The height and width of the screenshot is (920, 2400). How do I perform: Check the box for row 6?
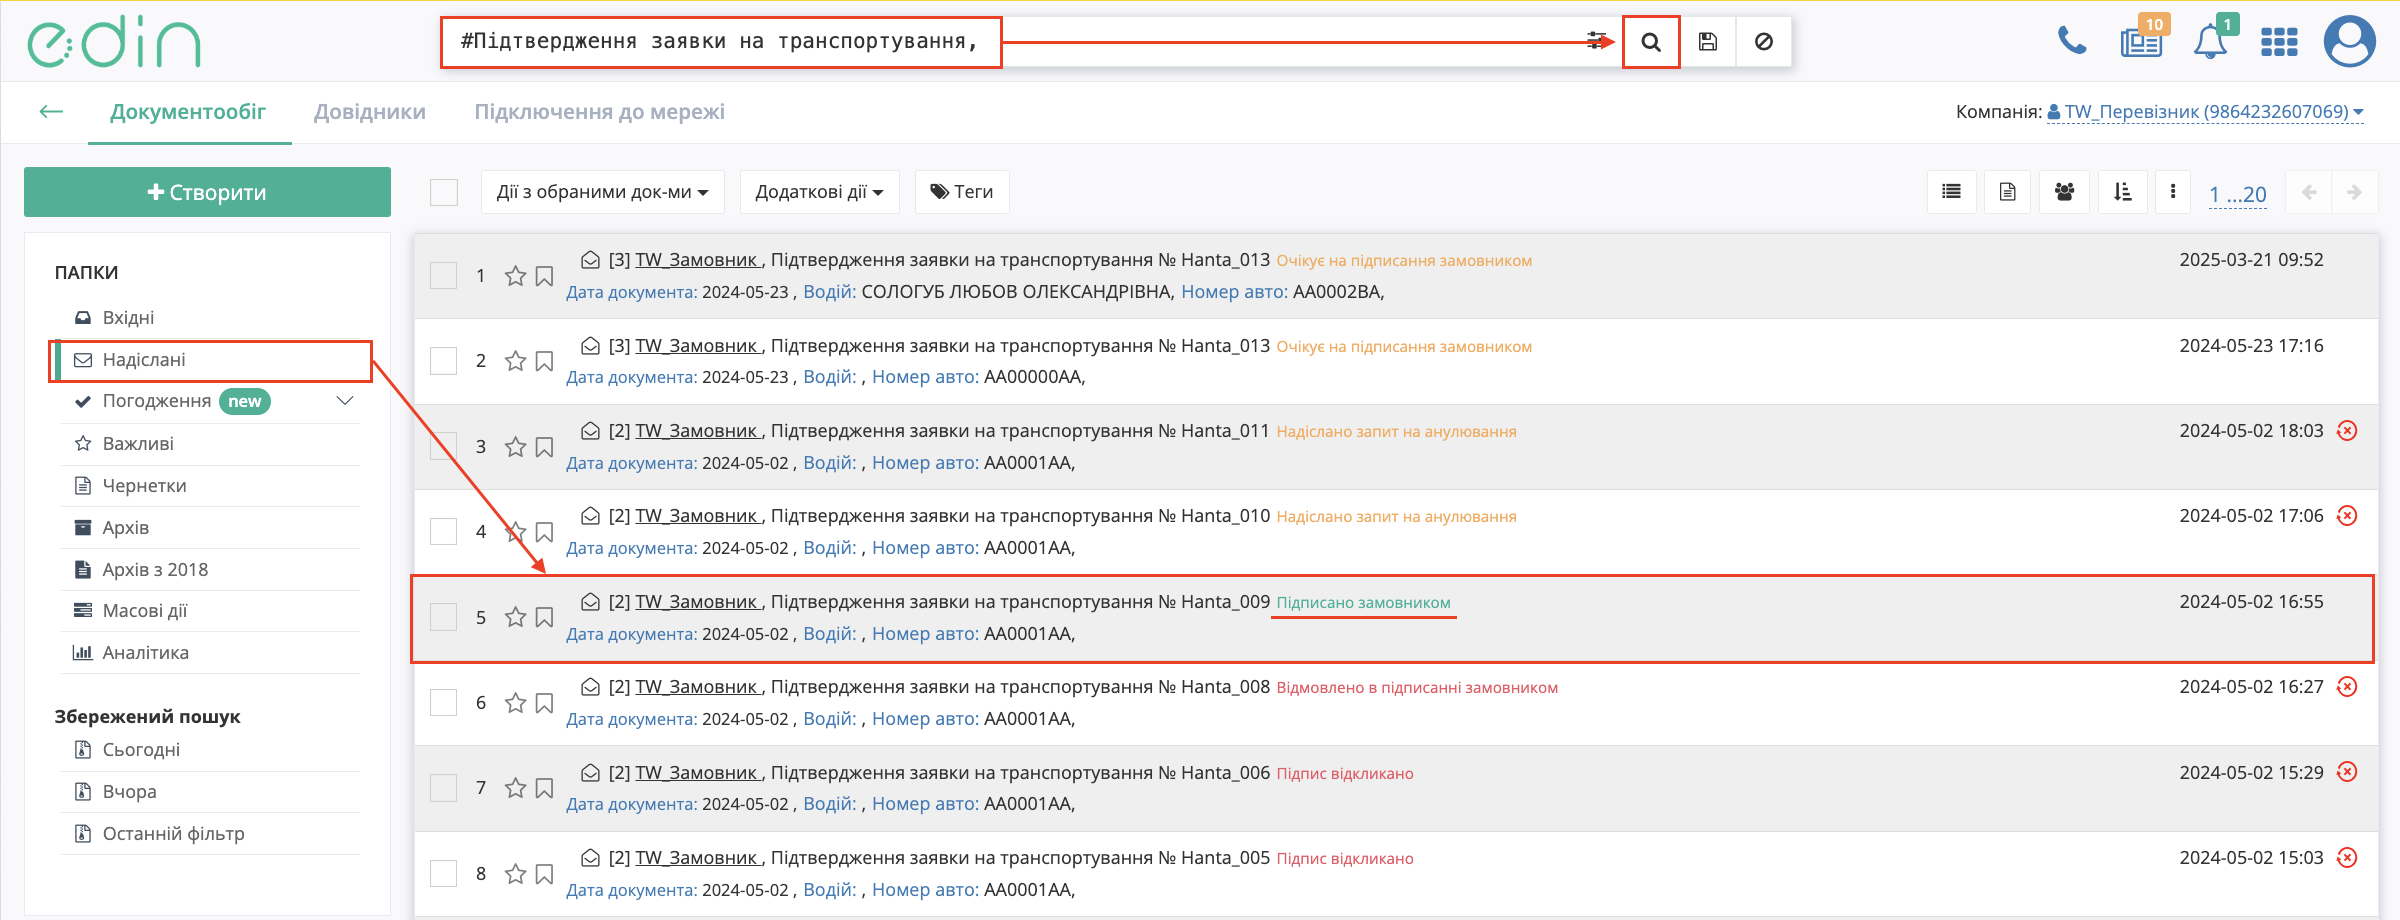tap(443, 703)
